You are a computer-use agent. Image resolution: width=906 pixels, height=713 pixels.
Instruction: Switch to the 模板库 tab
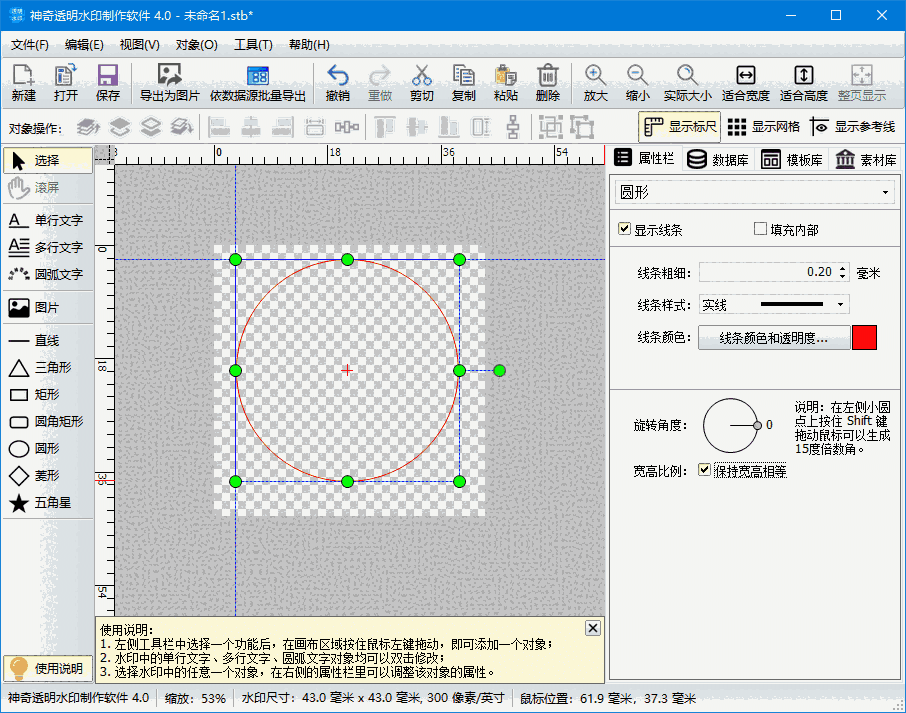pyautogui.click(x=789, y=158)
